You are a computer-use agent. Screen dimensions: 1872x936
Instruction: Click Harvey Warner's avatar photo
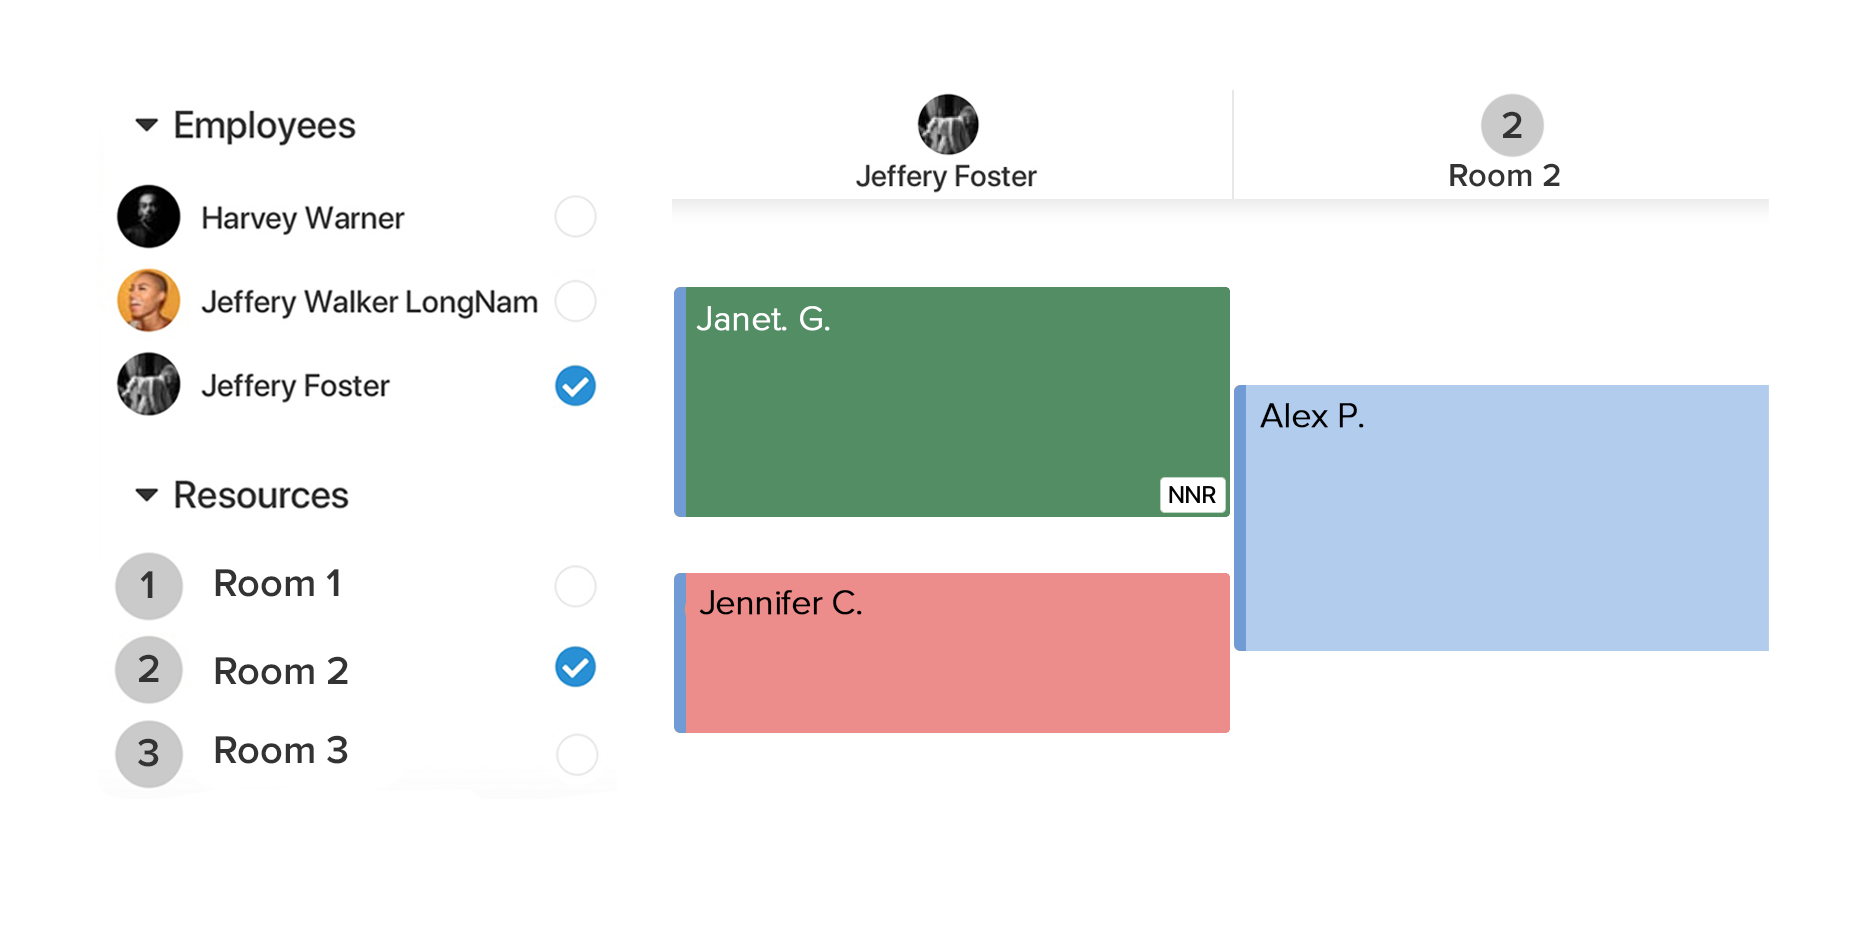click(149, 217)
